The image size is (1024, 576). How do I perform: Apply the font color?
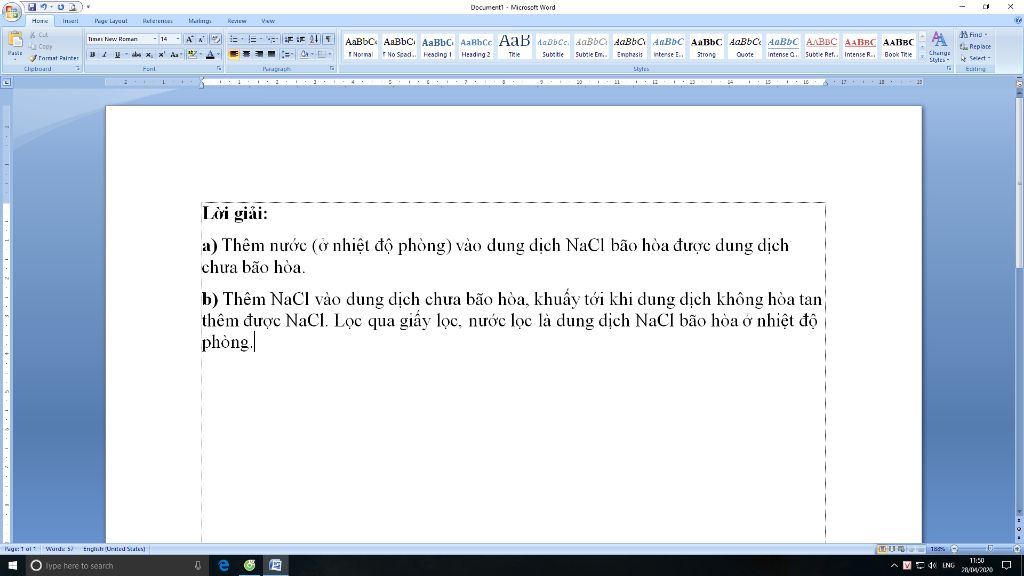pos(210,55)
